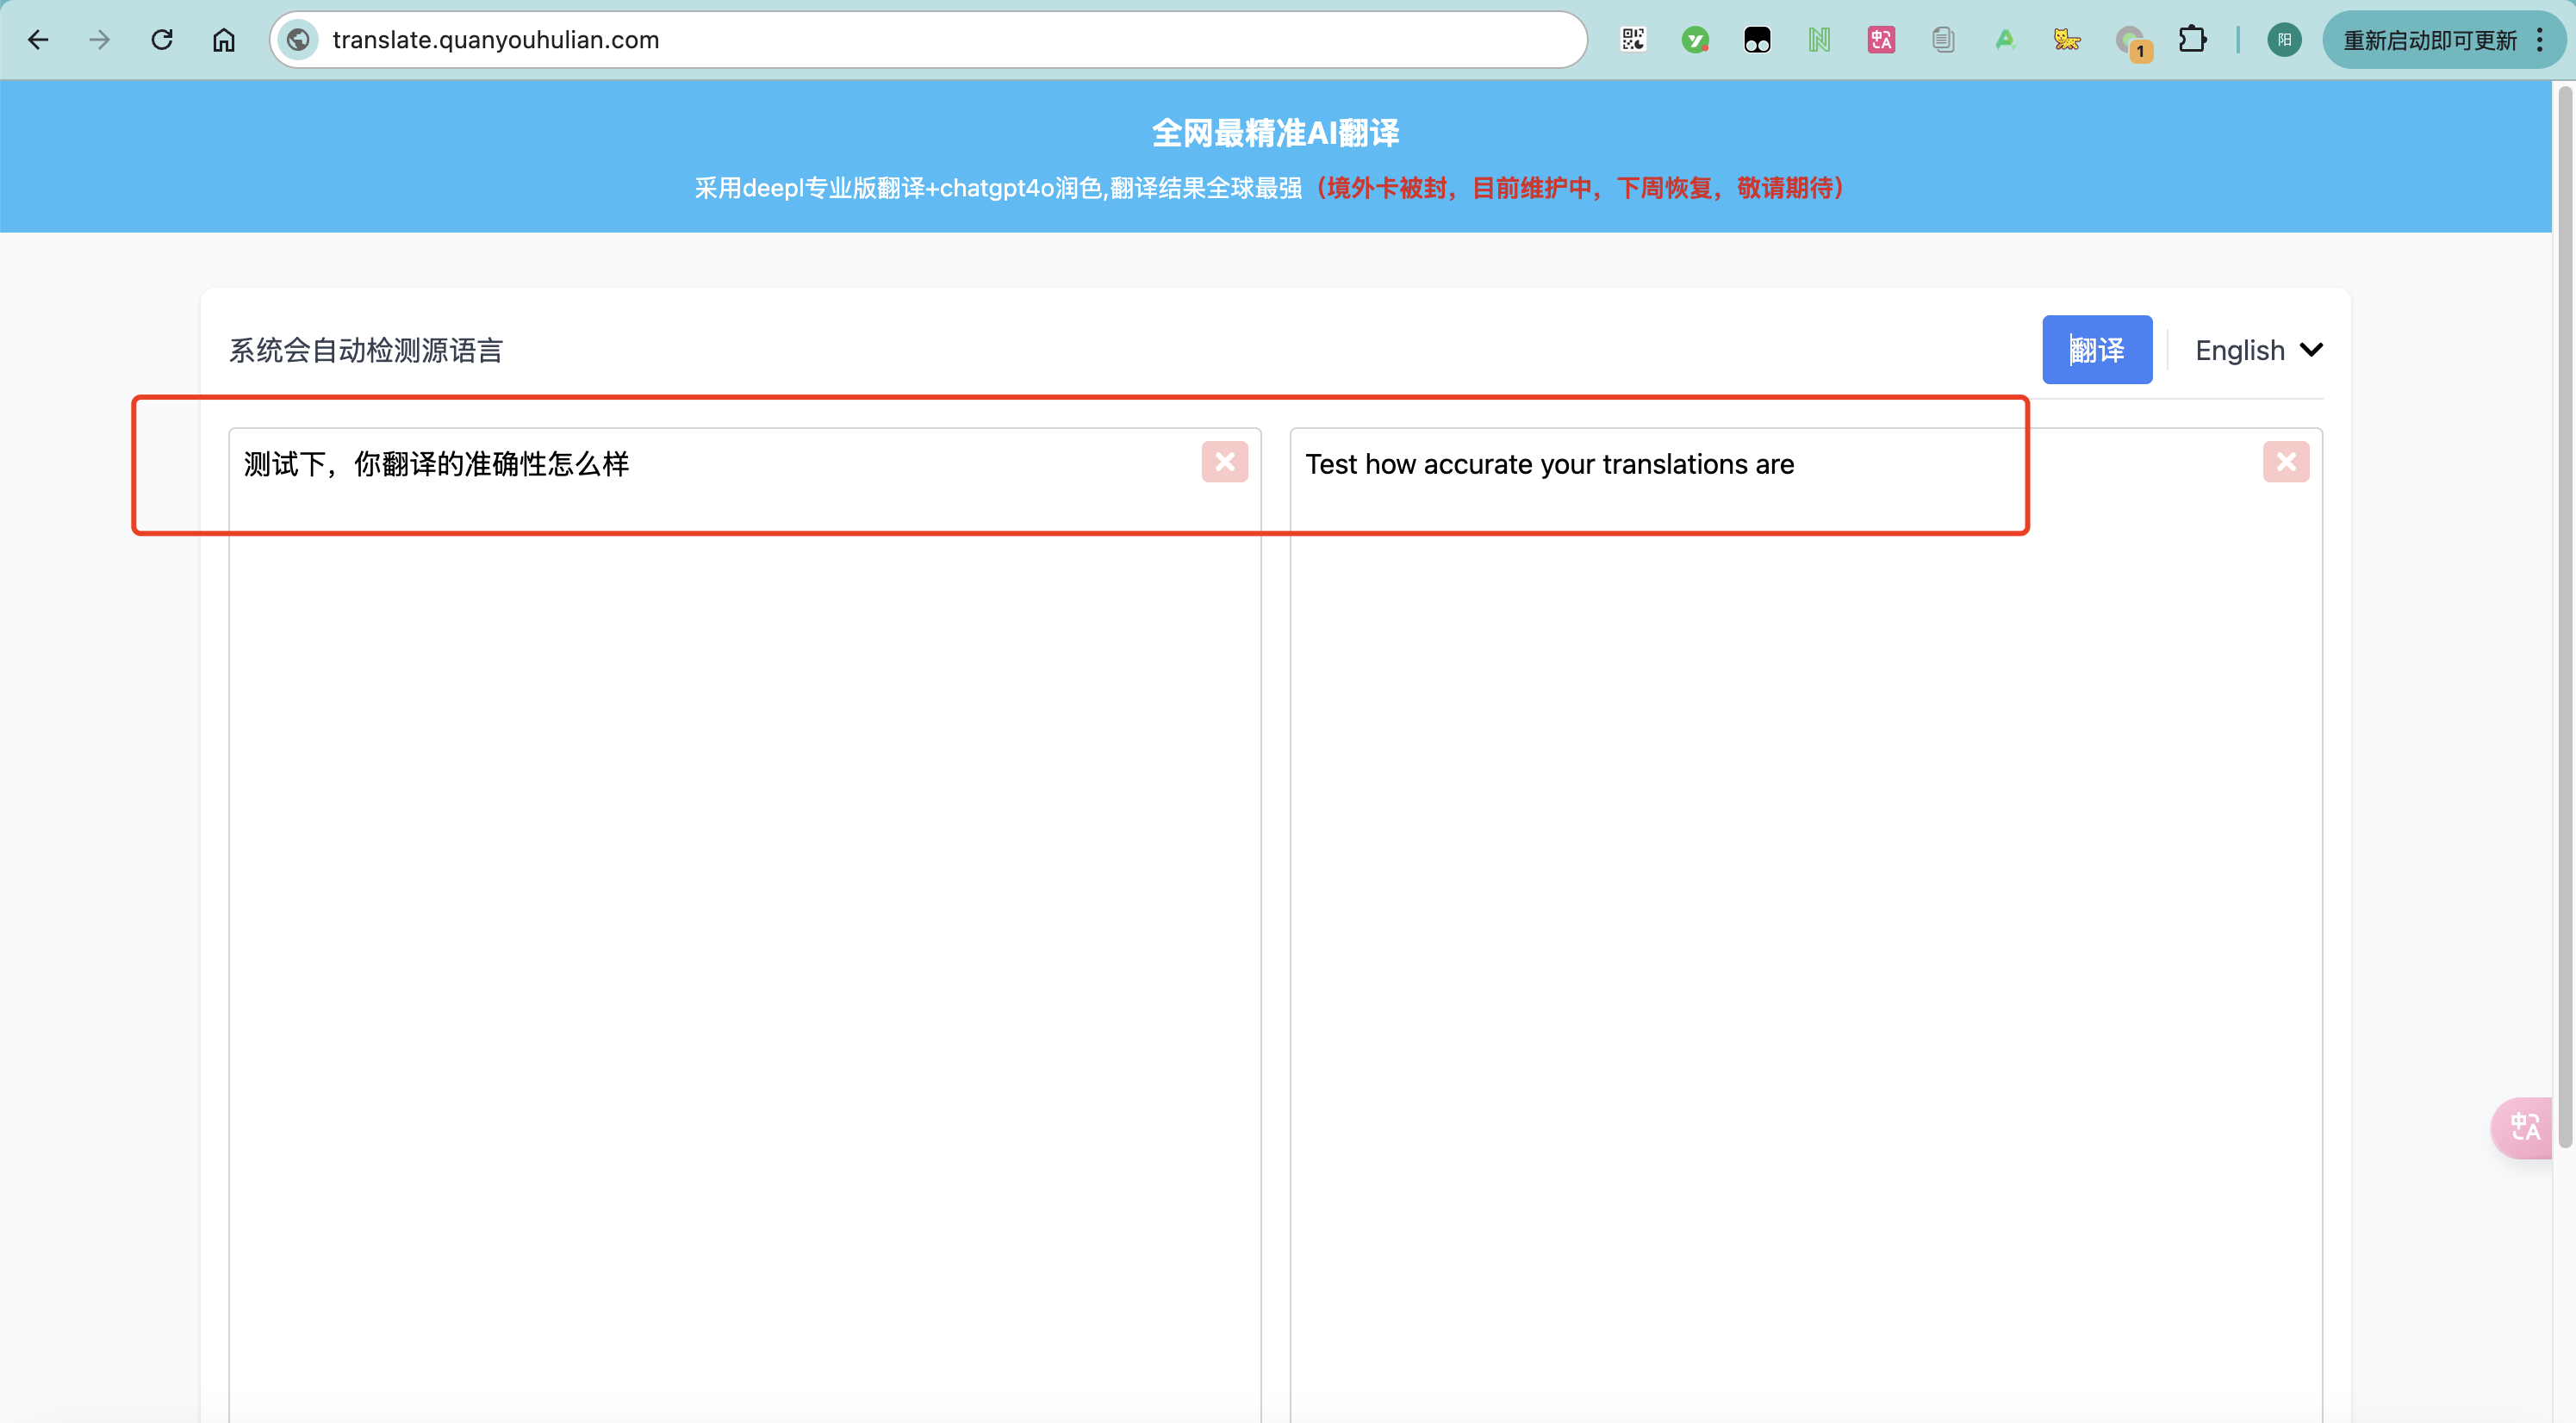
Task: Open the yellow cat extension icon
Action: point(2067,40)
